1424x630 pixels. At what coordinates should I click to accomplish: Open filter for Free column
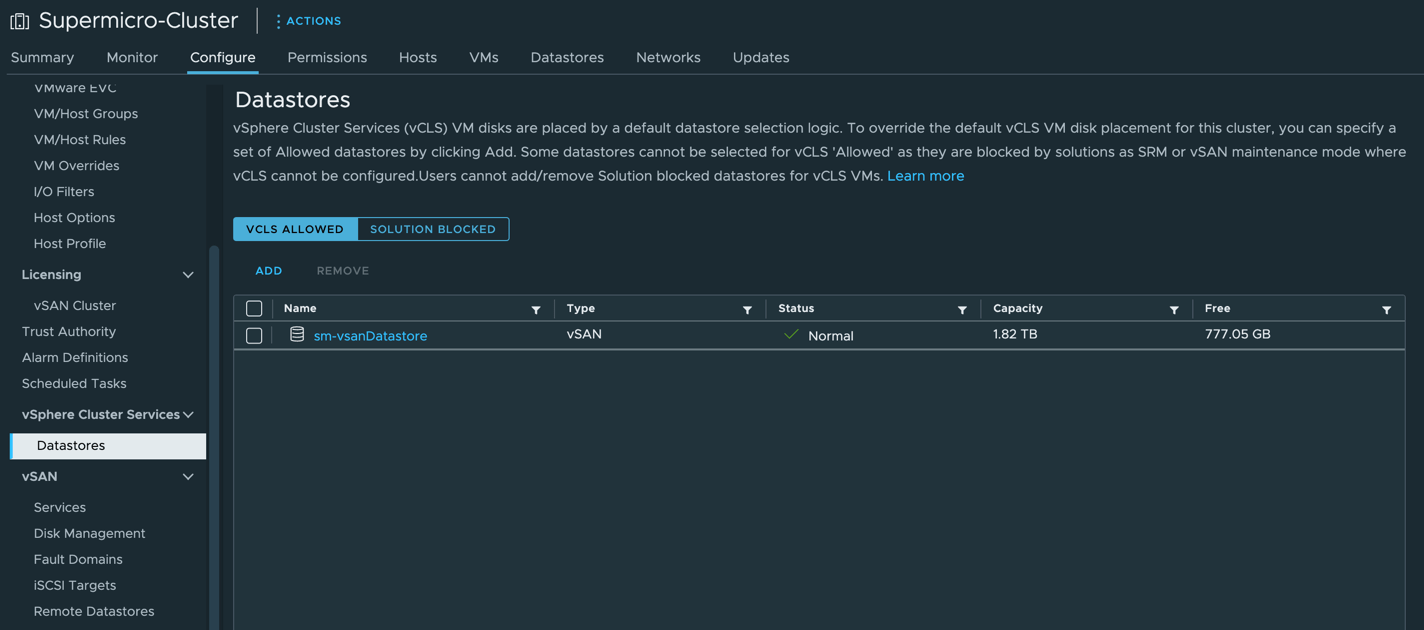pos(1386,310)
